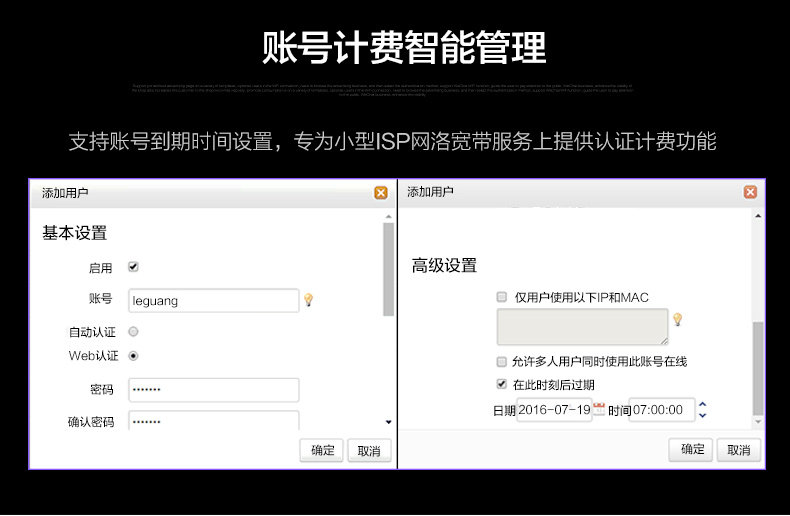This screenshot has height=516, width=790.
Task: Click scroll-down arrow in right dialog
Action: tap(758, 421)
